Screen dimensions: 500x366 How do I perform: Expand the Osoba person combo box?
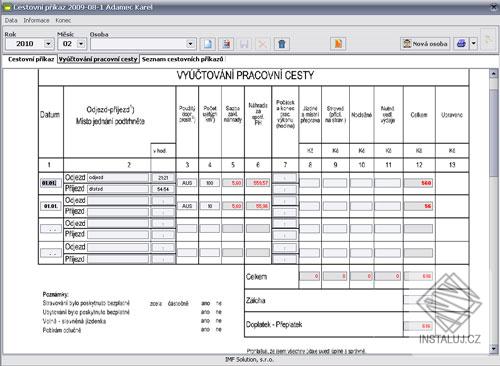coord(190,44)
